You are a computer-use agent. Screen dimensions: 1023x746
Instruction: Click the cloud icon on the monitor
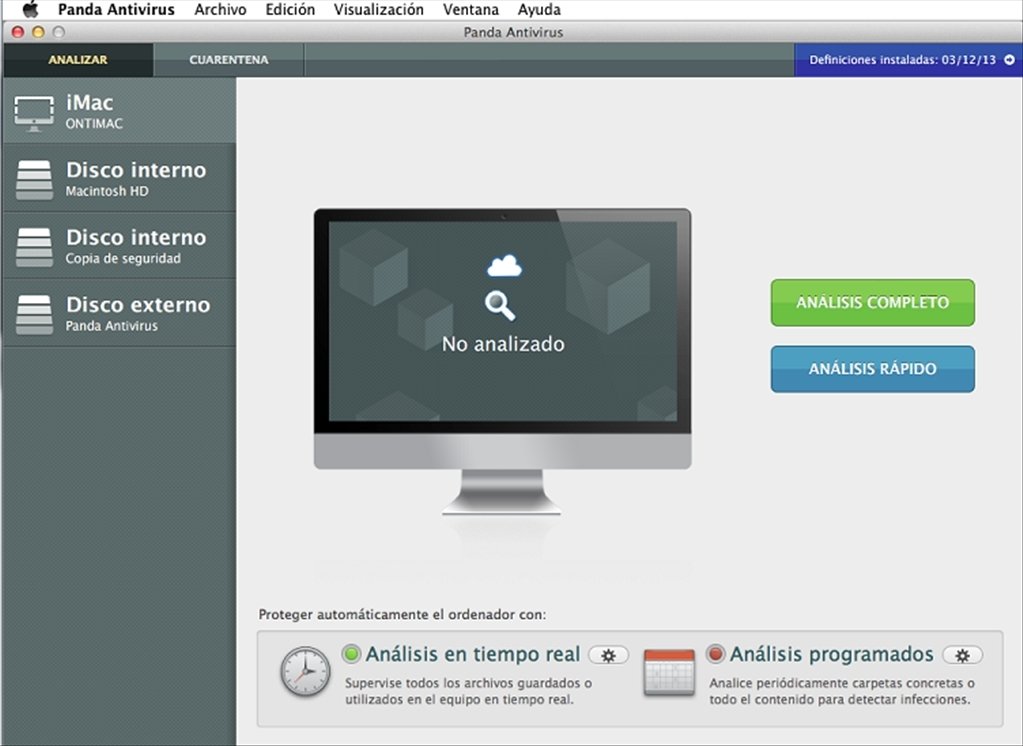point(504,266)
